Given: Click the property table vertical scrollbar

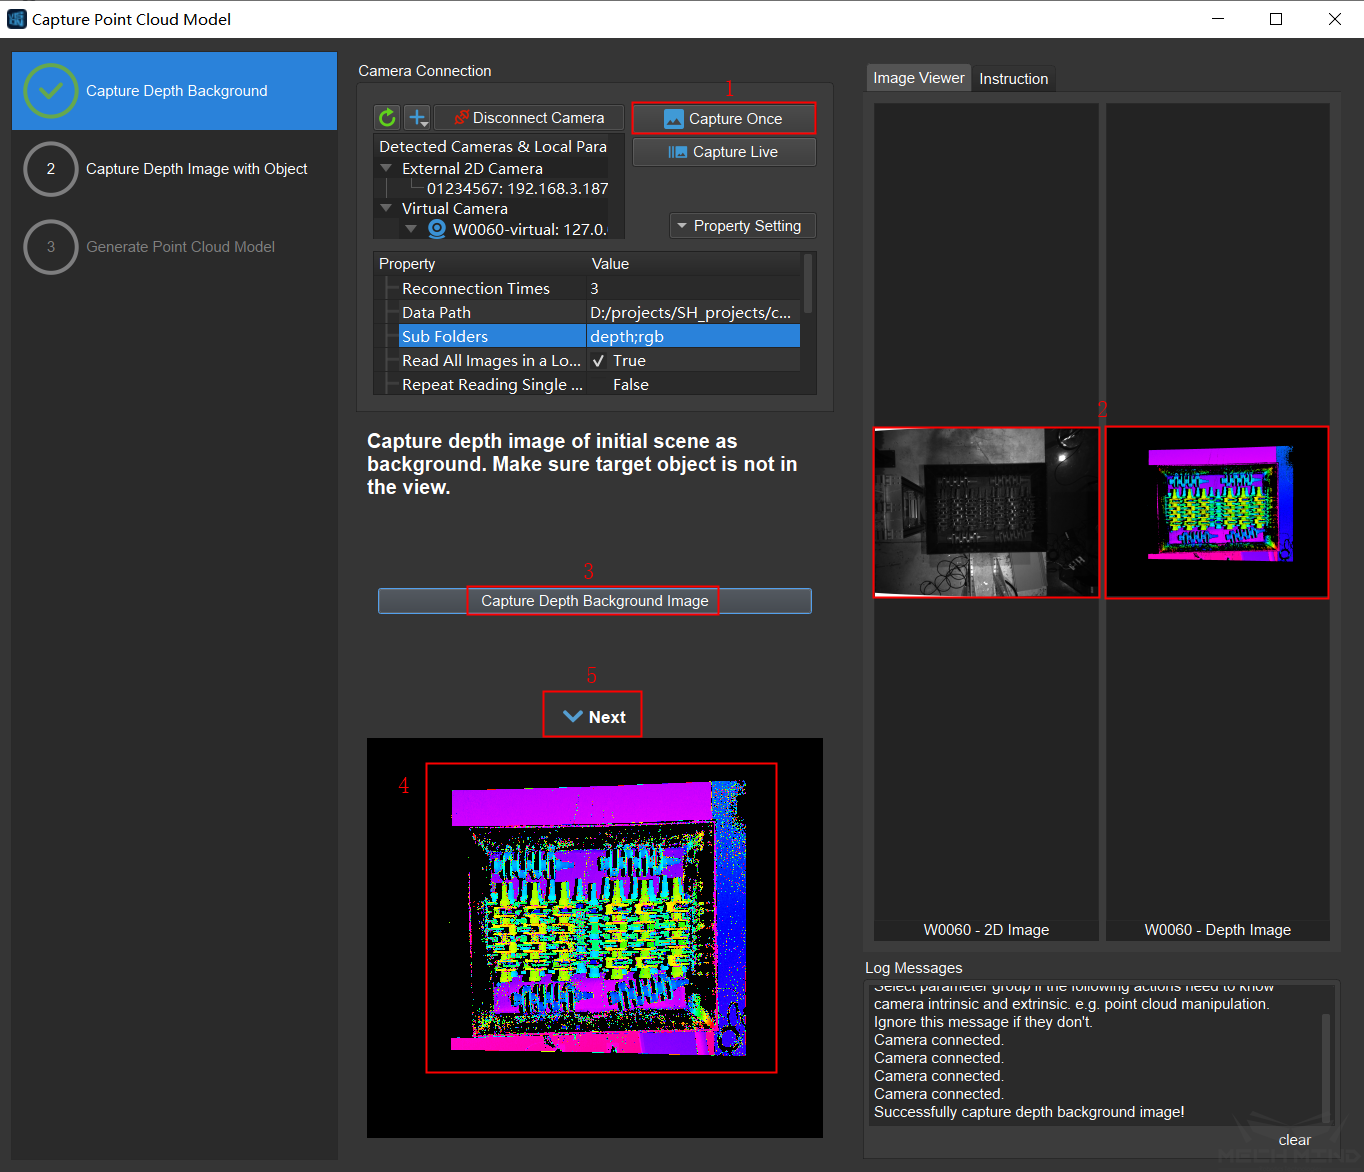Looking at the screenshot, I should tap(808, 285).
